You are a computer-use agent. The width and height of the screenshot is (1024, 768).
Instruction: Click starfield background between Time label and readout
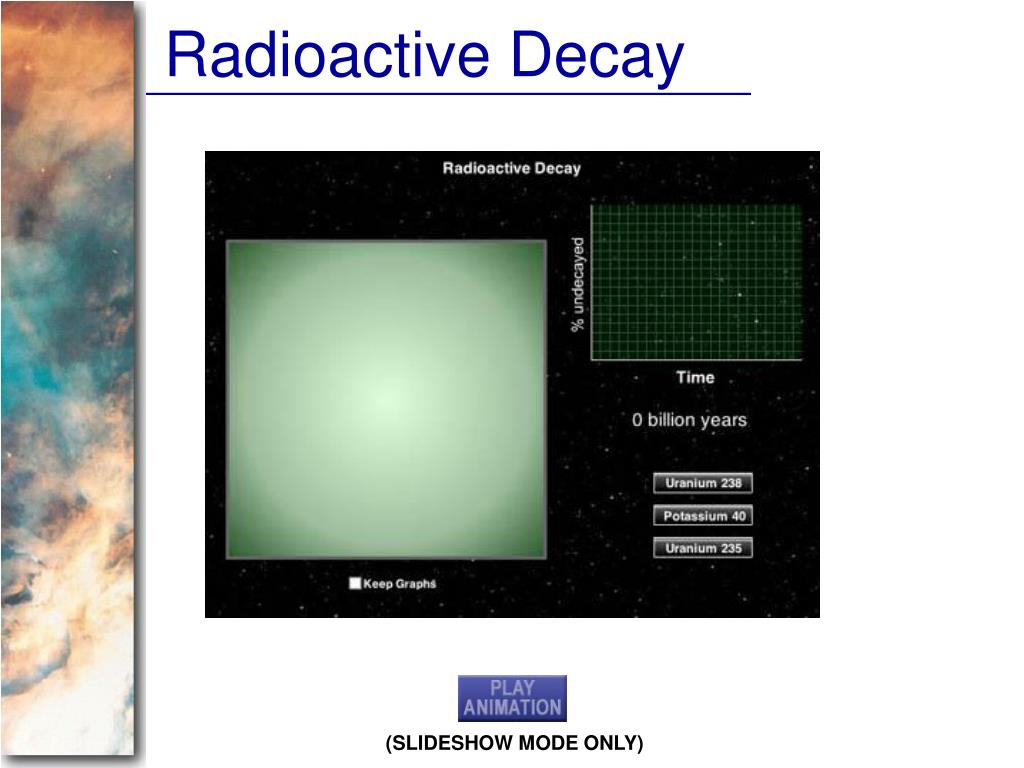coord(690,398)
